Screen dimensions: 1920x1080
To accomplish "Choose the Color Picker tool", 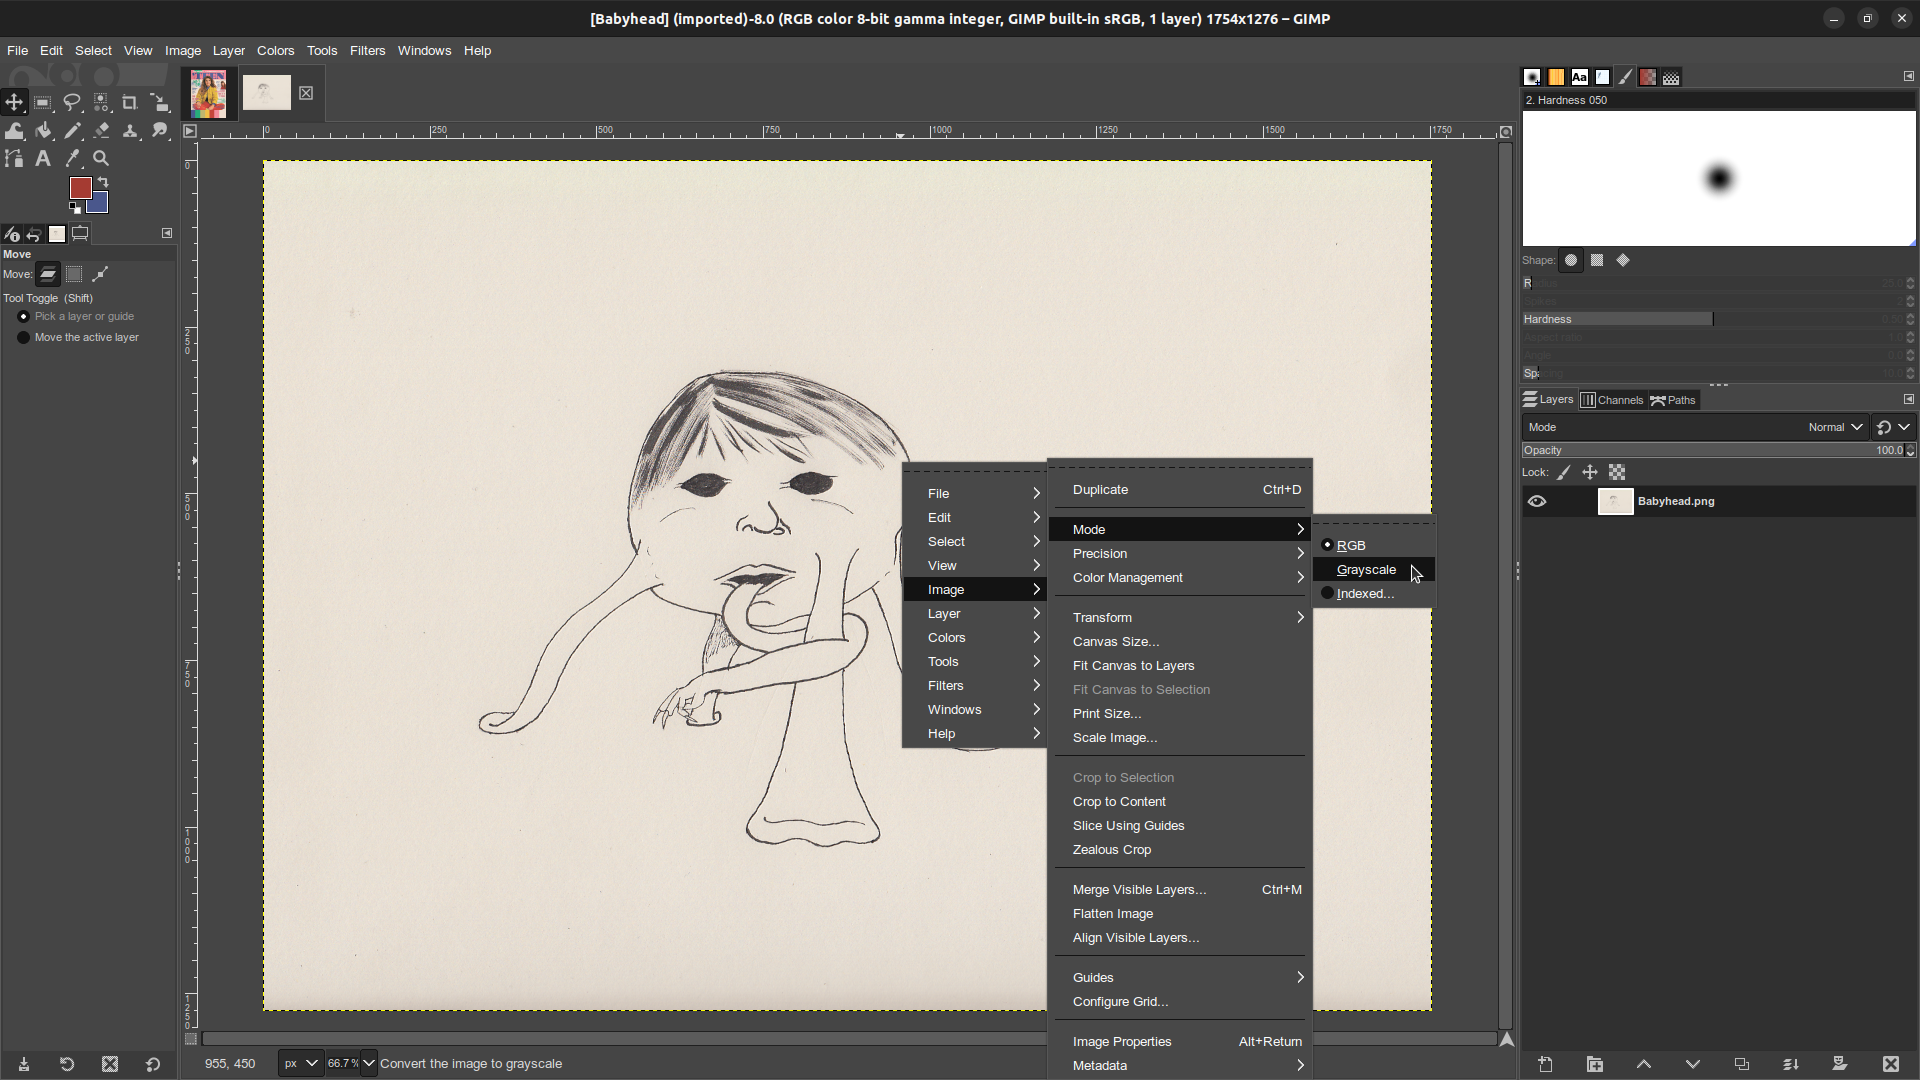I will 72,158.
